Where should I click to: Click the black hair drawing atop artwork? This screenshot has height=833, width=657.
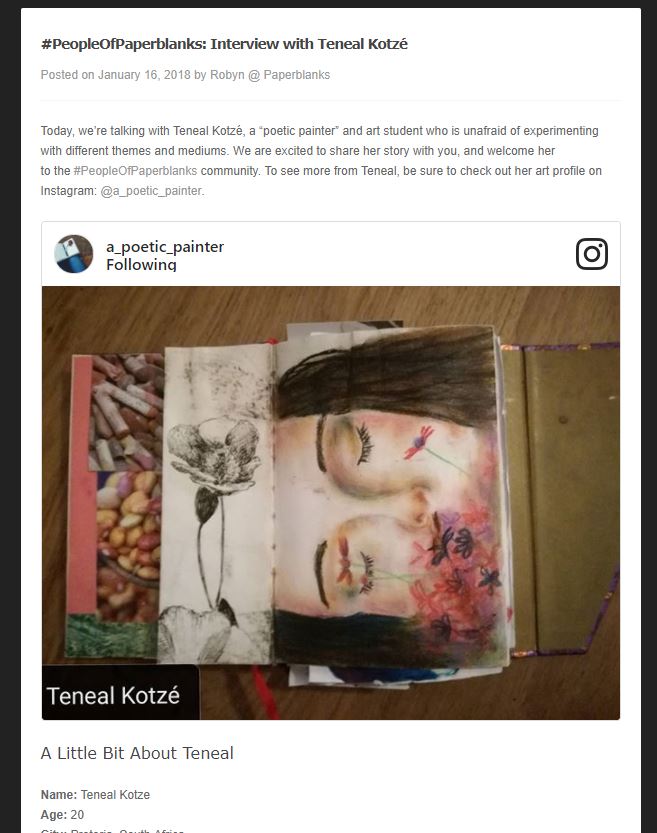(x=390, y=375)
